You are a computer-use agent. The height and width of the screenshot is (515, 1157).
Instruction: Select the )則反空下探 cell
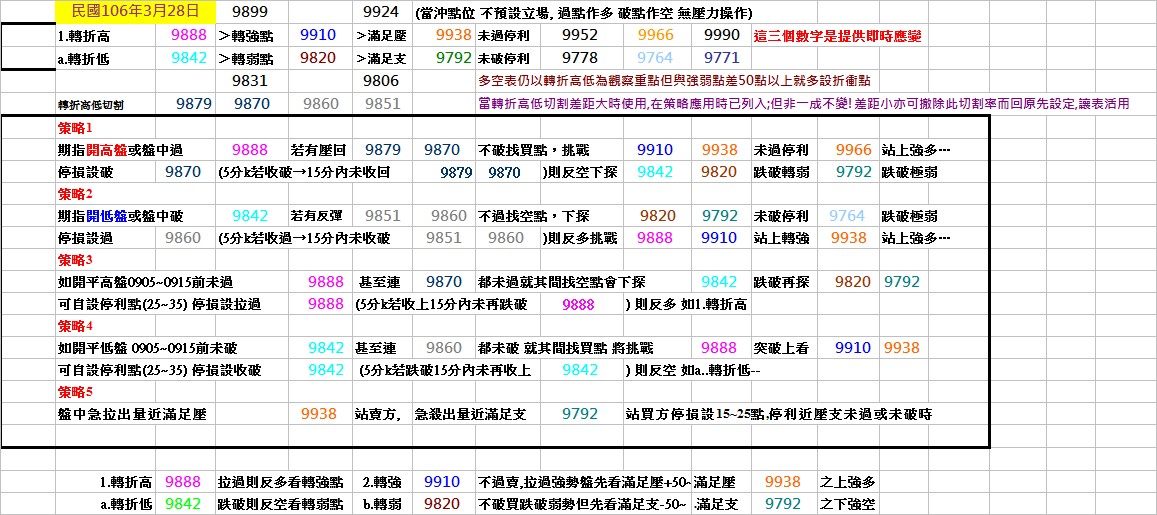pyautogui.click(x=581, y=173)
